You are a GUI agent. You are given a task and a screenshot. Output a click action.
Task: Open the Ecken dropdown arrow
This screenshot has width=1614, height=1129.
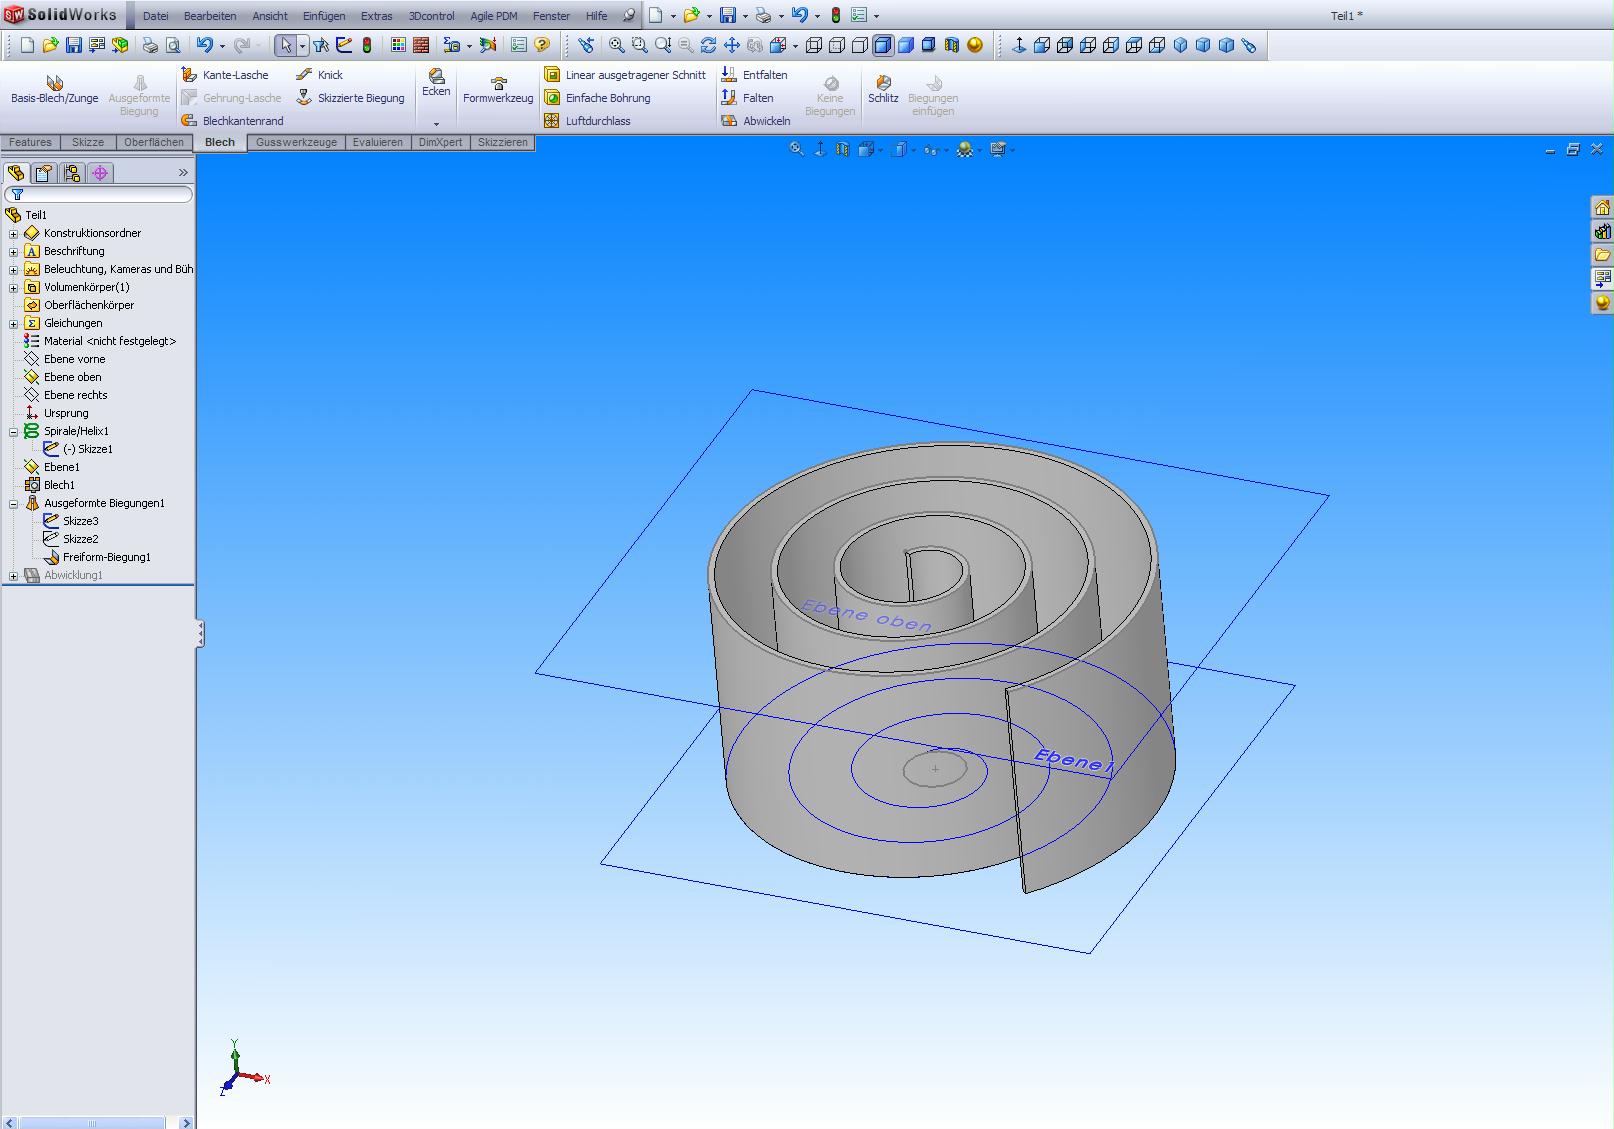436,123
